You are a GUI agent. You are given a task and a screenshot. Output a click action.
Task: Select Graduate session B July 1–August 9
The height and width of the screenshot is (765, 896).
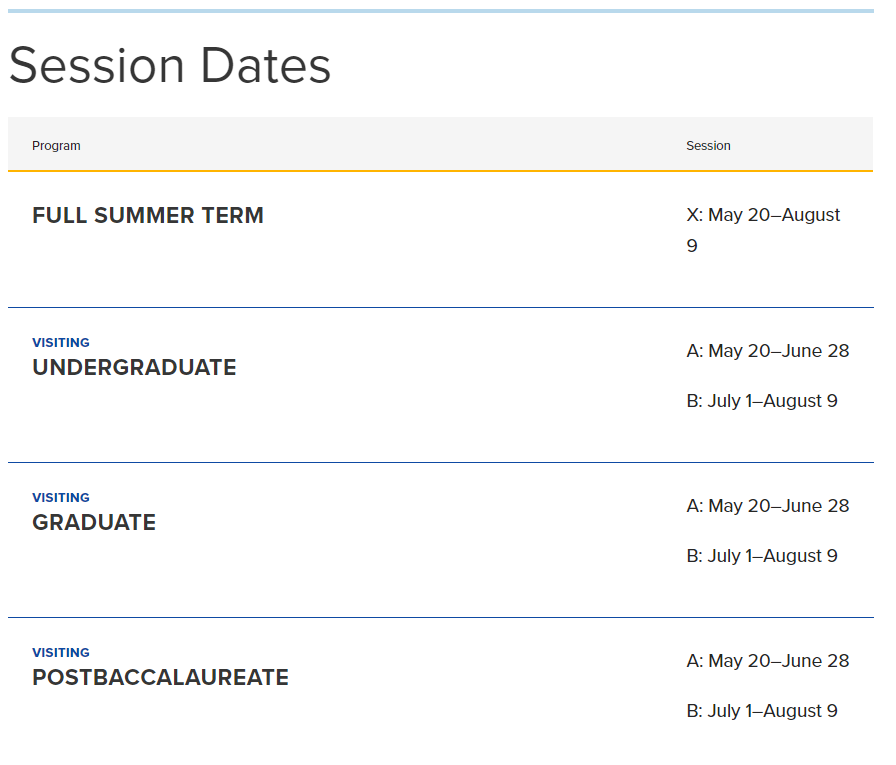click(762, 555)
